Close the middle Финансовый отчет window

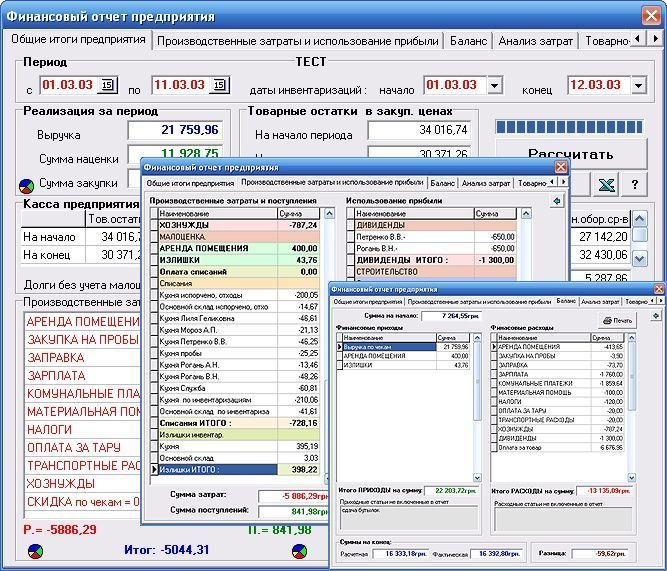561,167
